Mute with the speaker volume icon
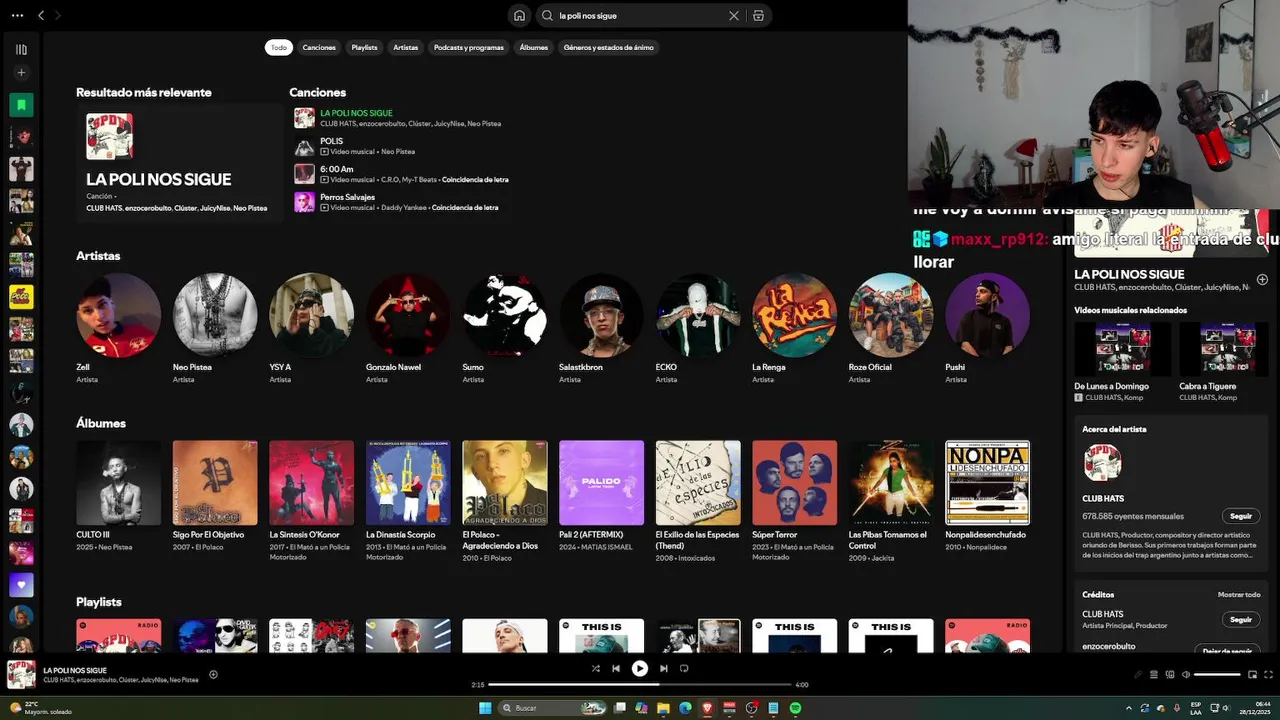This screenshot has width=1280, height=720. (1186, 674)
